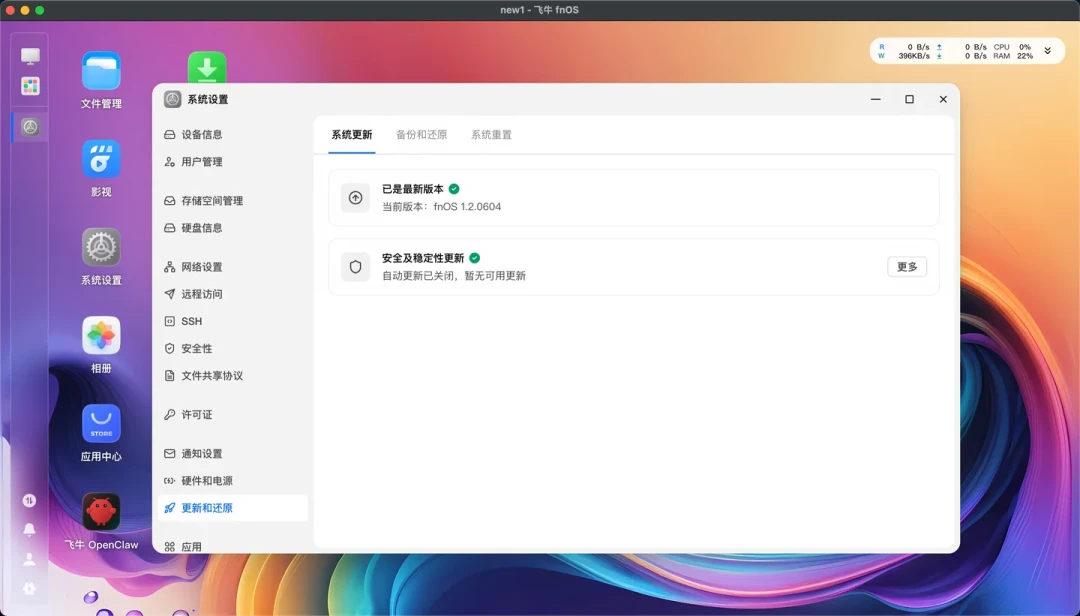Screen dimensions: 1080x616
Task: Open the 应用中心 store icon
Action: [x=101, y=424]
